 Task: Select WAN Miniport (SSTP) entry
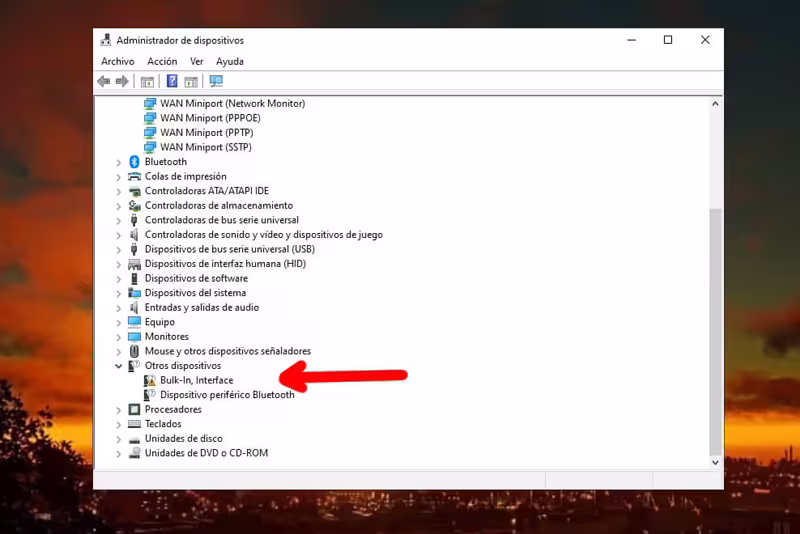point(206,147)
